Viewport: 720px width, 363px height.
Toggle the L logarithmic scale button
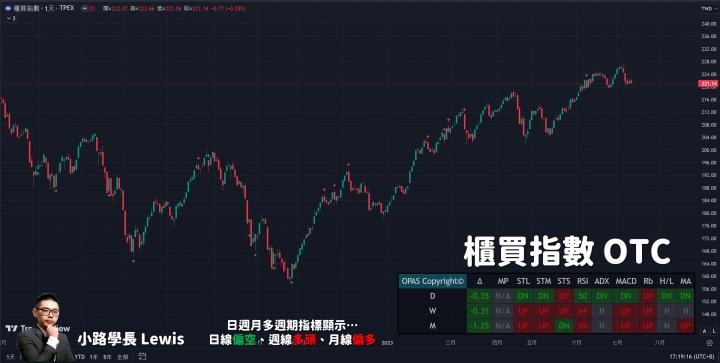tap(714, 331)
